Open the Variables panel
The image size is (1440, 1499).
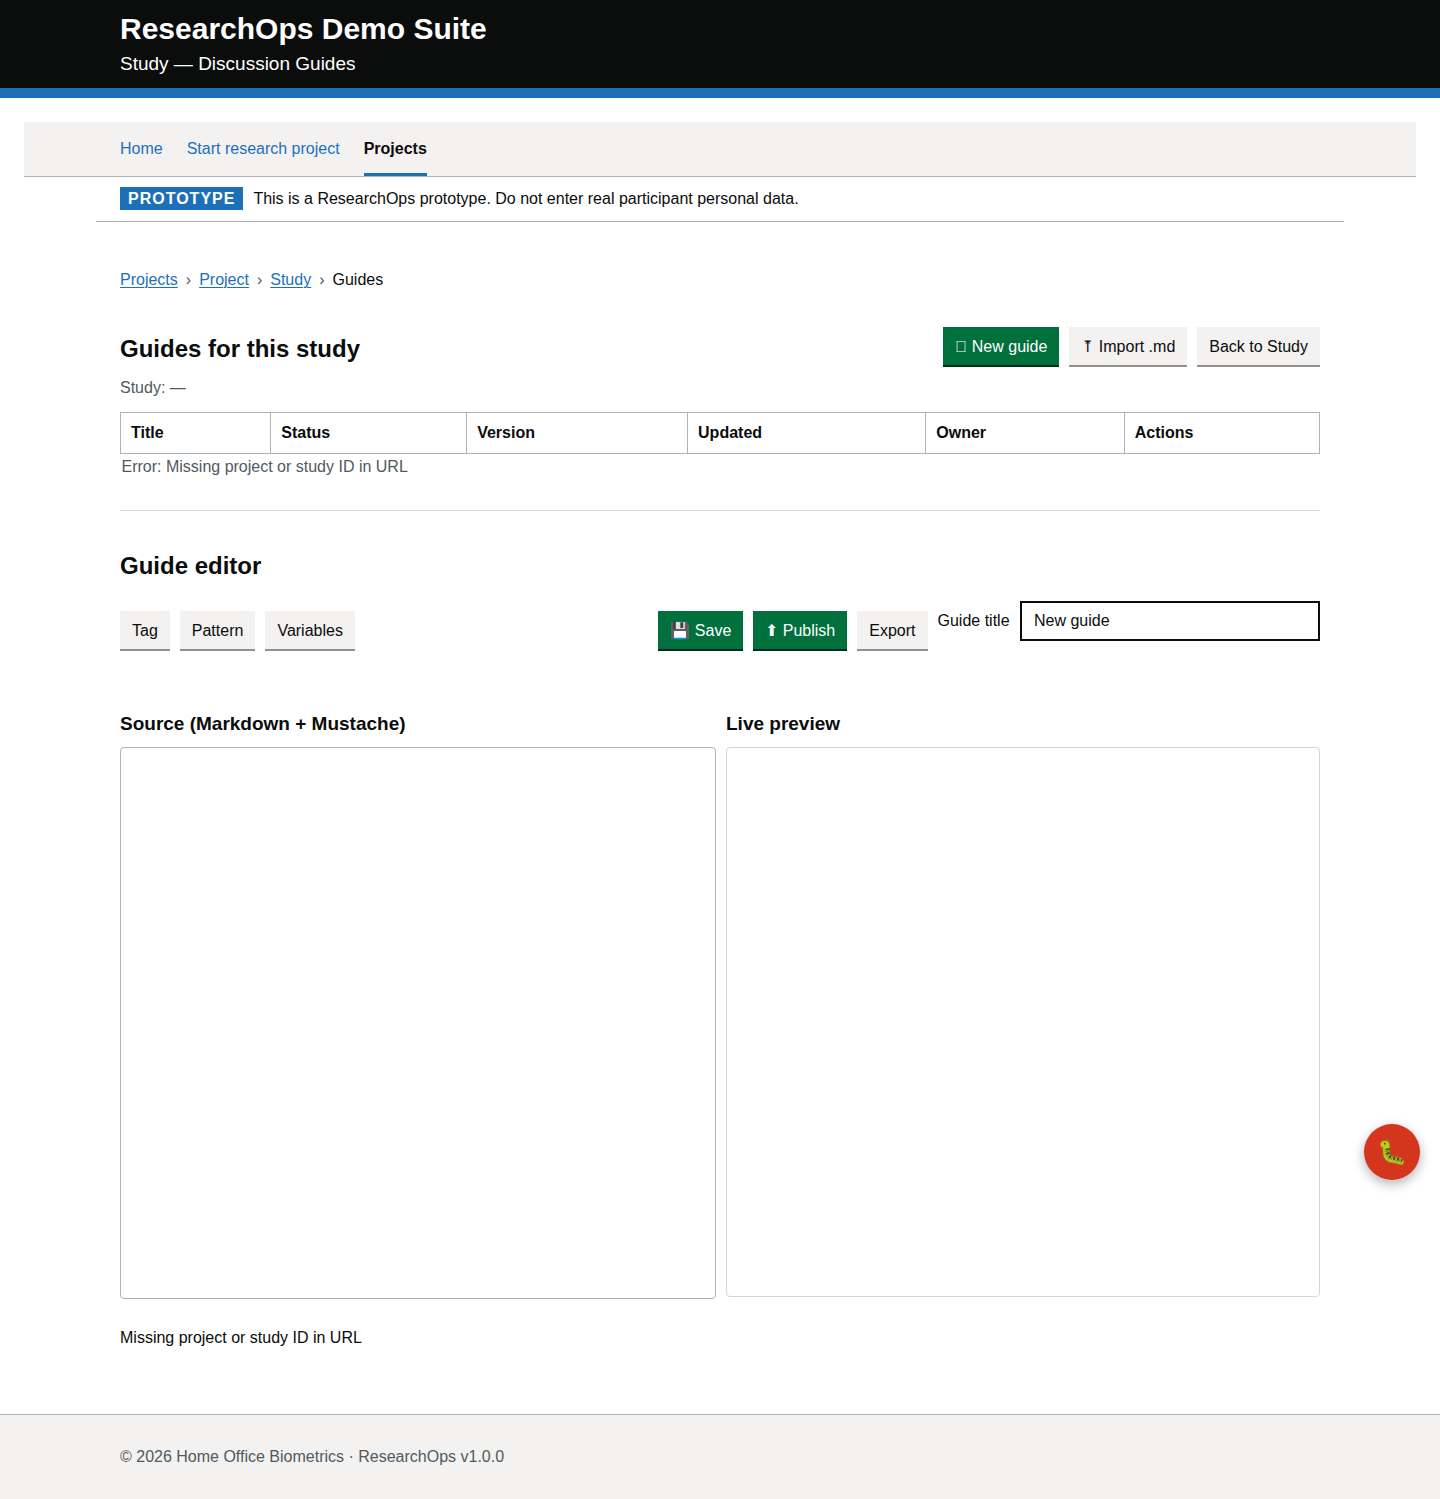point(309,631)
